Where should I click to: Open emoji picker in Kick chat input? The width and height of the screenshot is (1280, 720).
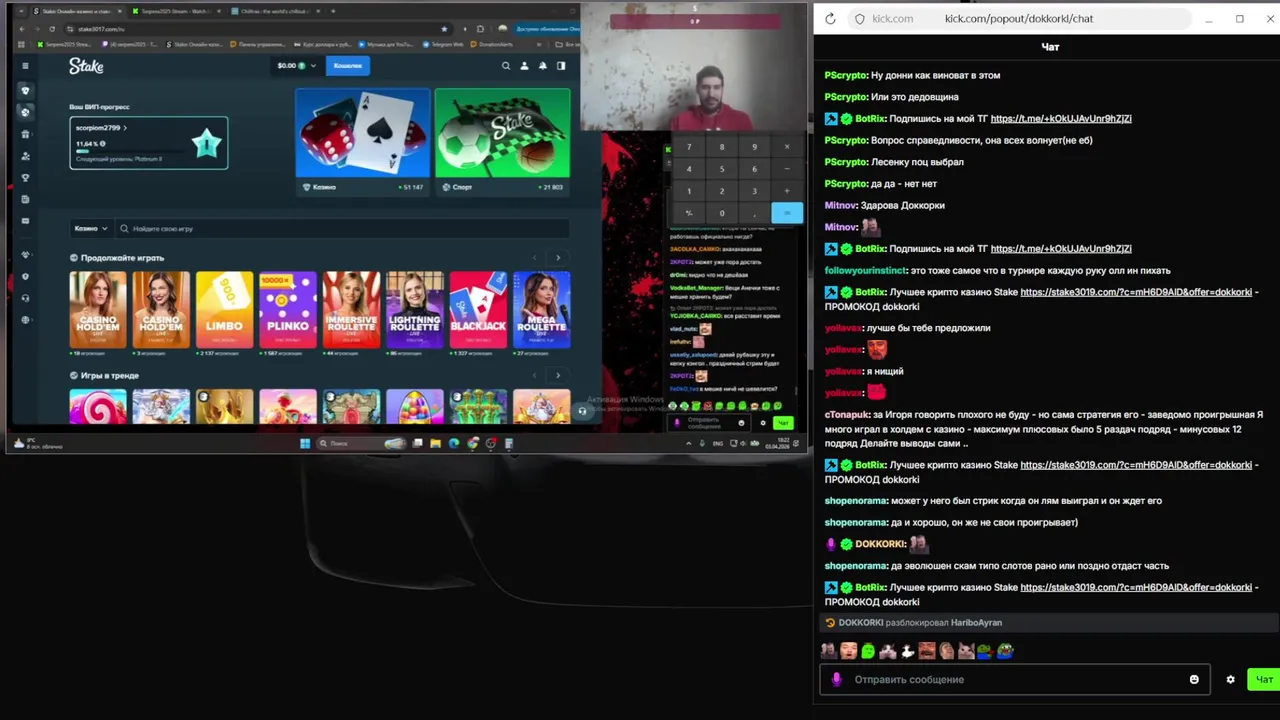pos(1194,680)
